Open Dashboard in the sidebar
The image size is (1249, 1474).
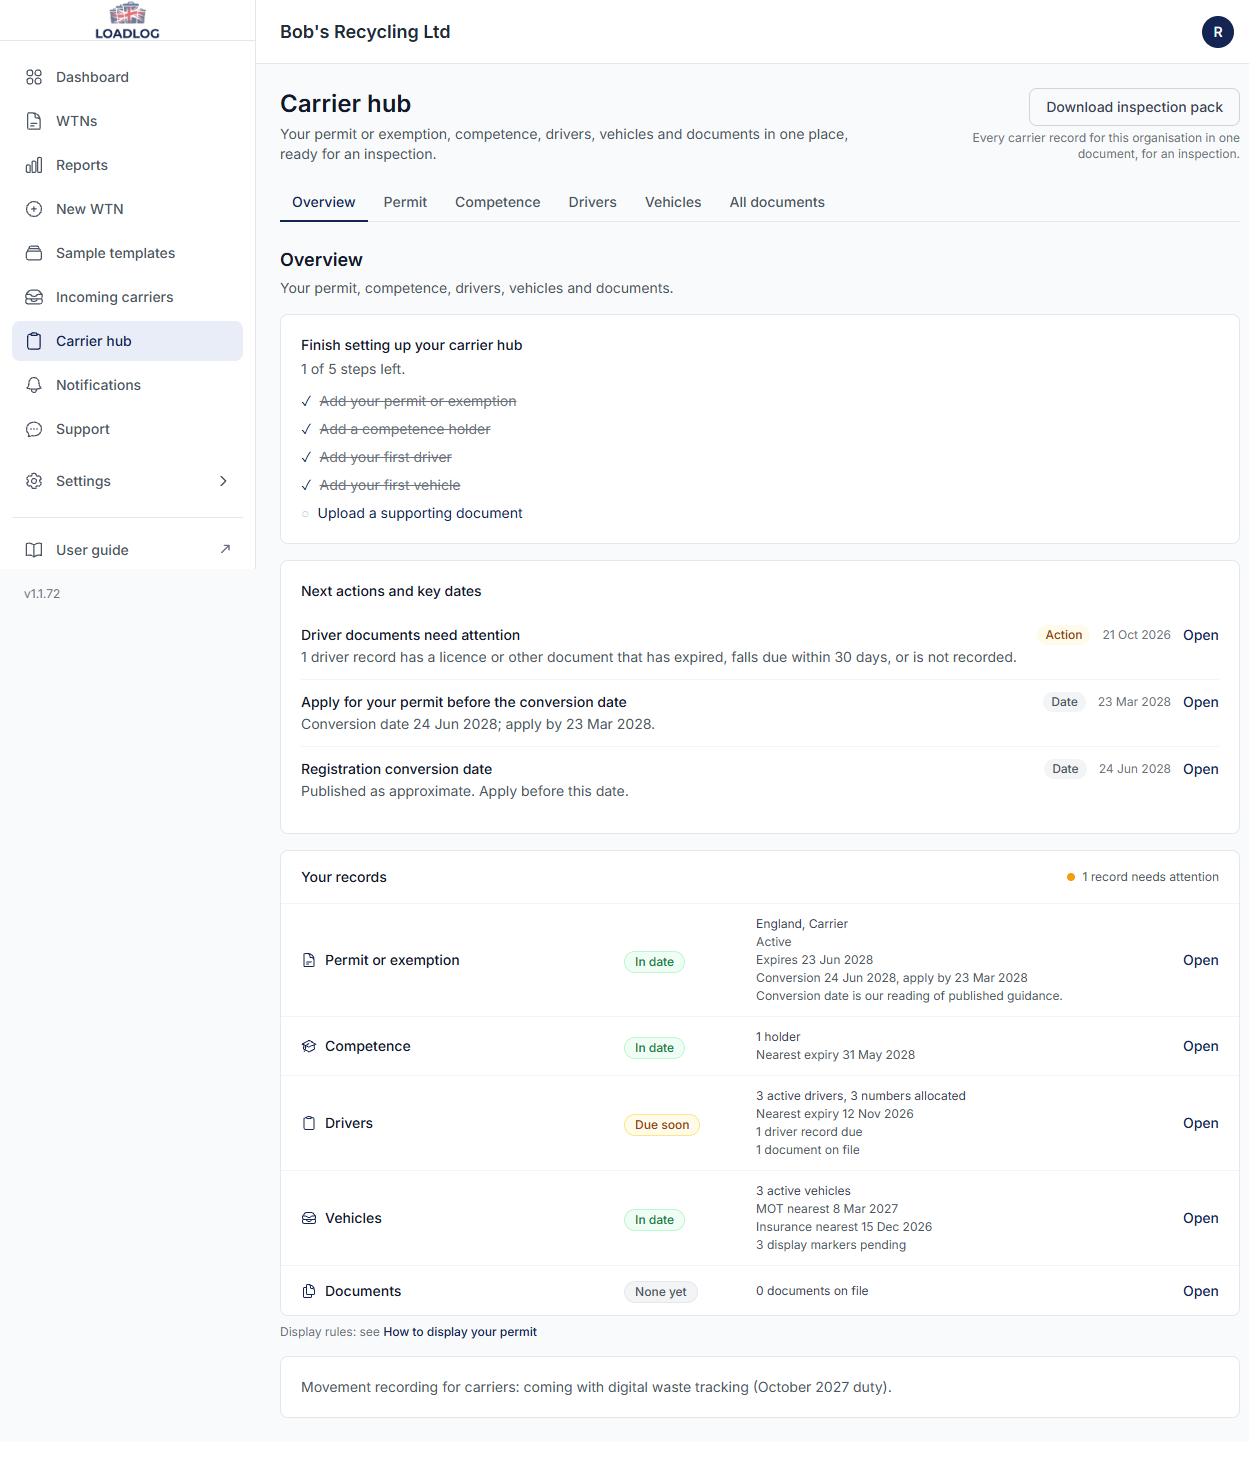127,77
